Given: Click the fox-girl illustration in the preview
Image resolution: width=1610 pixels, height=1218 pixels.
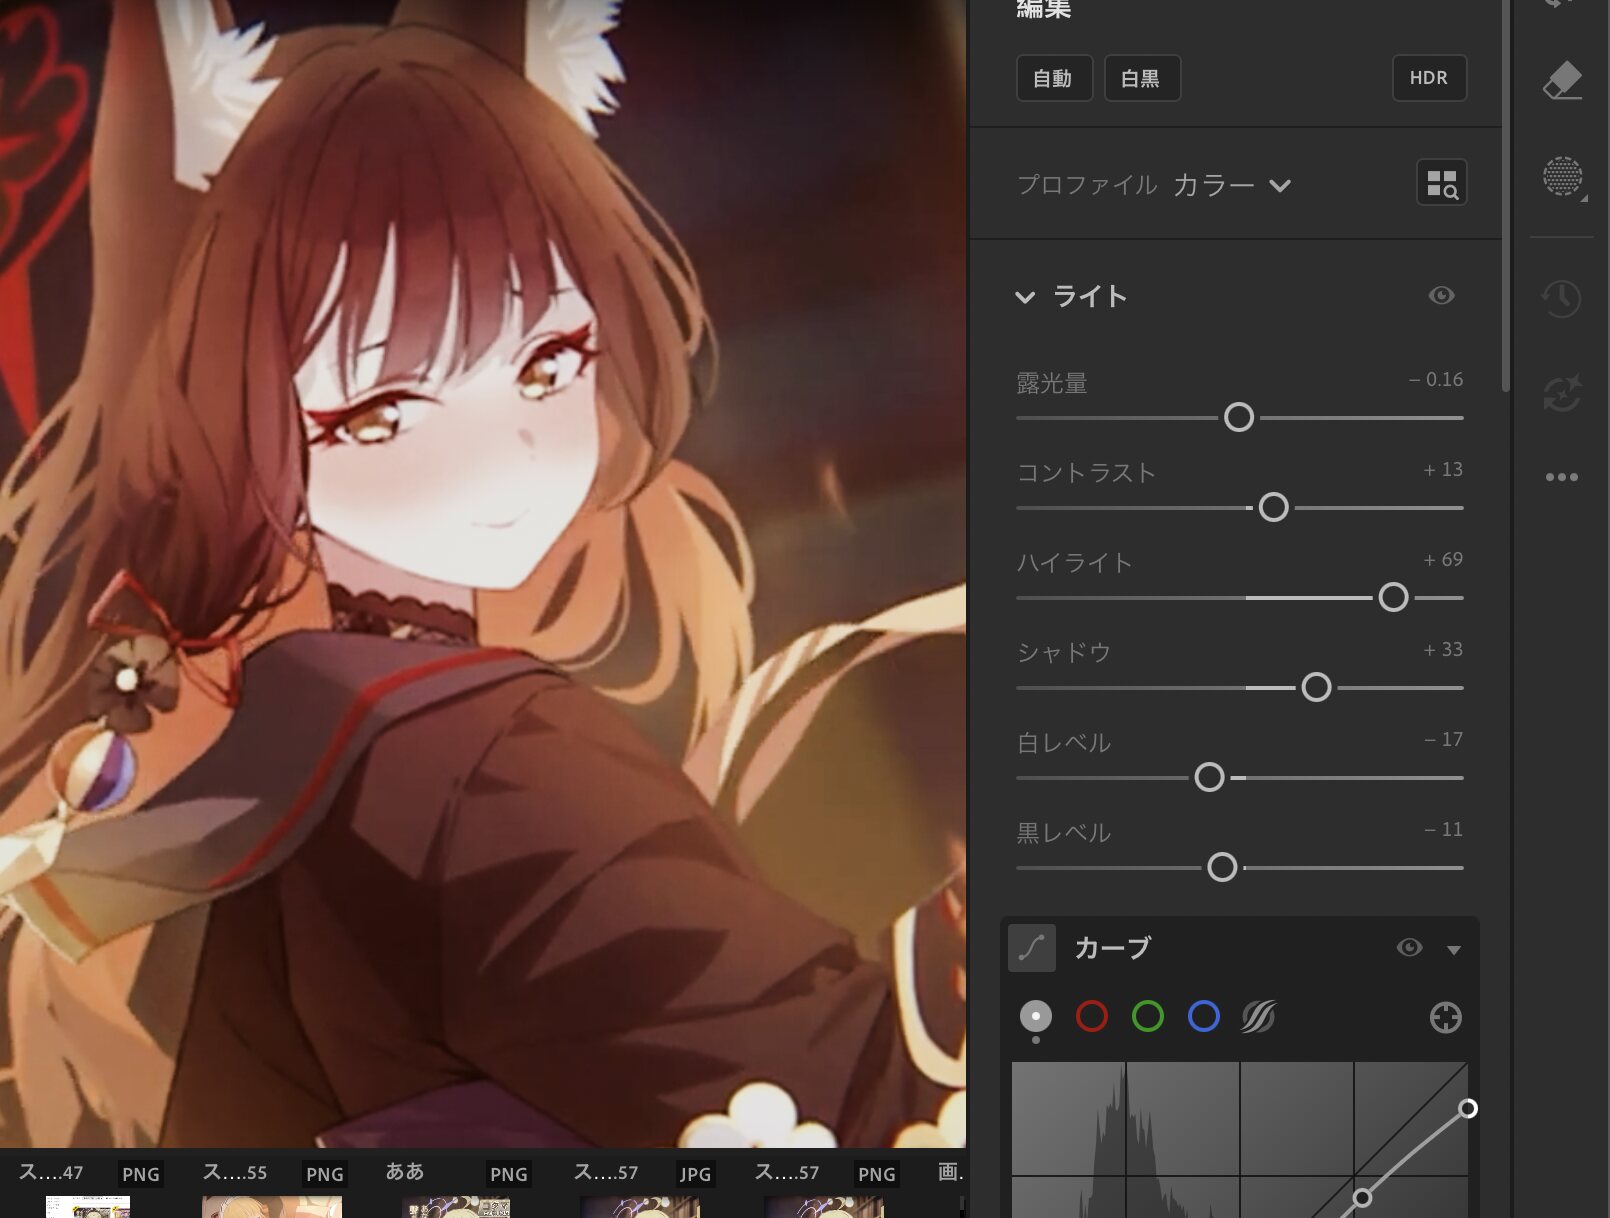Looking at the screenshot, I should coord(483,574).
